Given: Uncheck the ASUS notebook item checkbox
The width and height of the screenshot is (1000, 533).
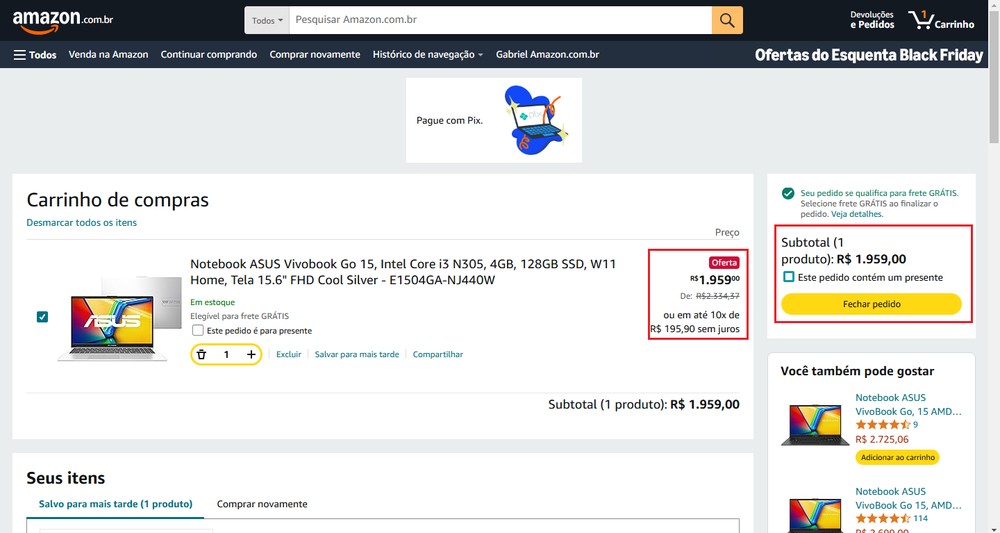Looking at the screenshot, I should (x=42, y=317).
